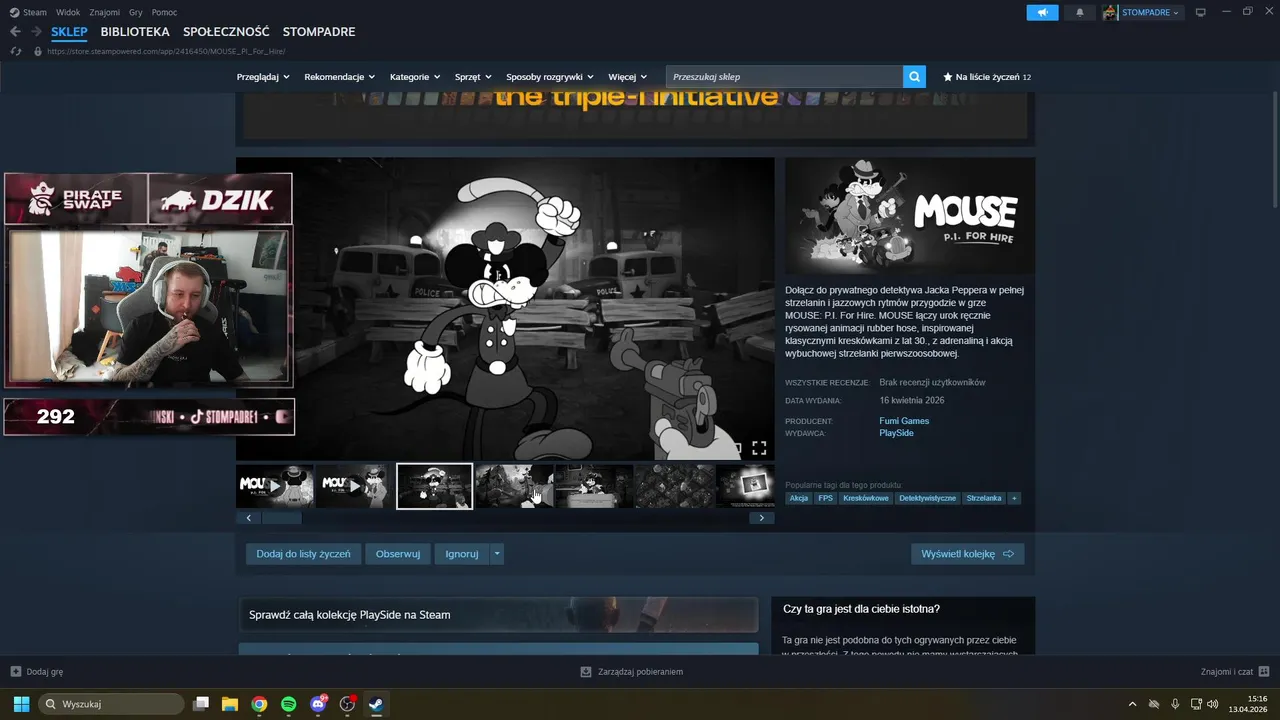
Task: Click the Akcja tag
Action: (799, 498)
